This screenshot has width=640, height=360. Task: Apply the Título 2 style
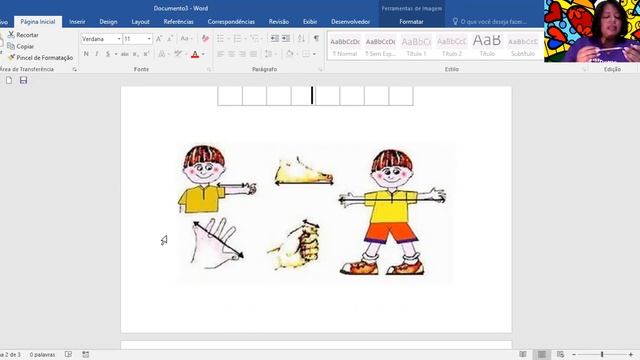452,46
